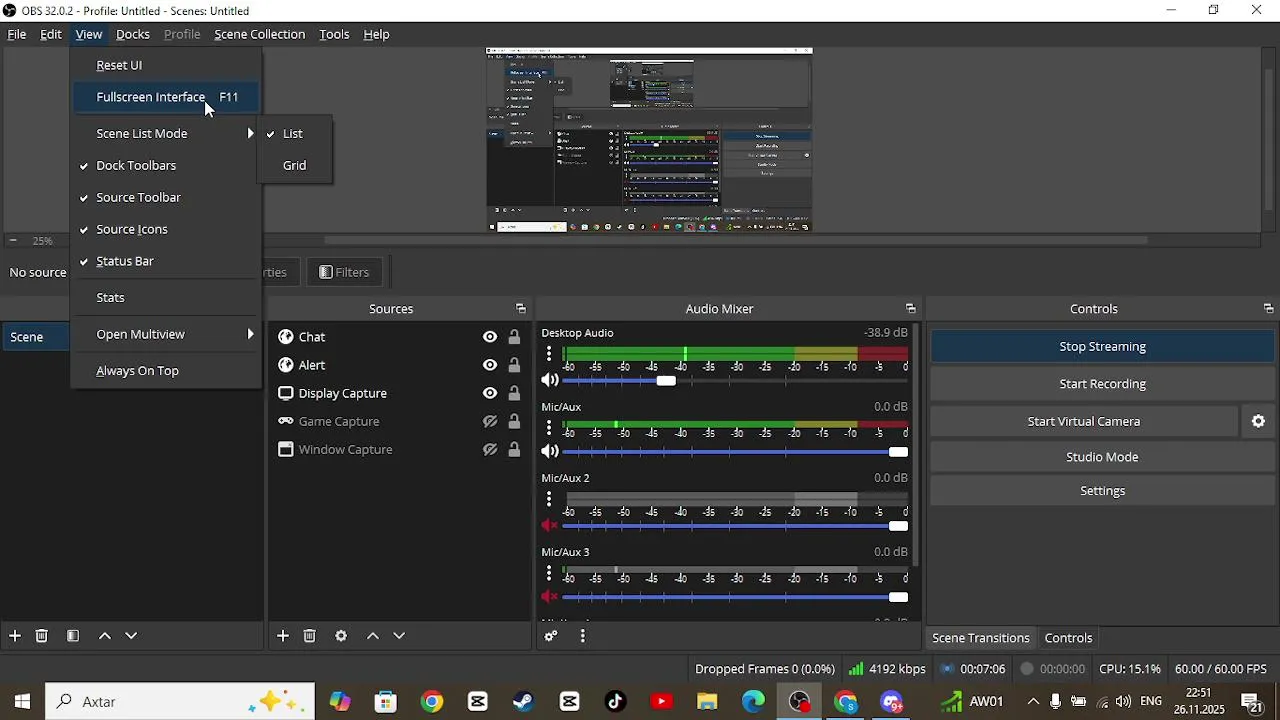Screen dimensions: 1280x720
Task: Show the Window Capture source
Action: [x=490, y=449]
